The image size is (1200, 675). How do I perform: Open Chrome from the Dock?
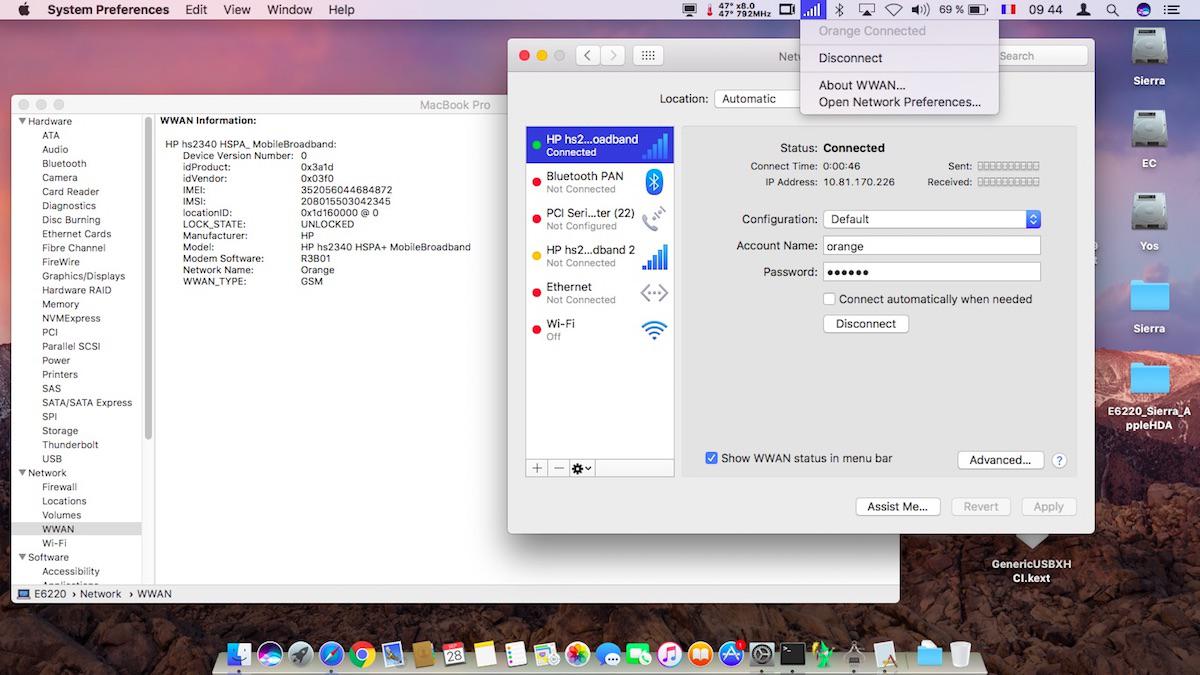[362, 654]
